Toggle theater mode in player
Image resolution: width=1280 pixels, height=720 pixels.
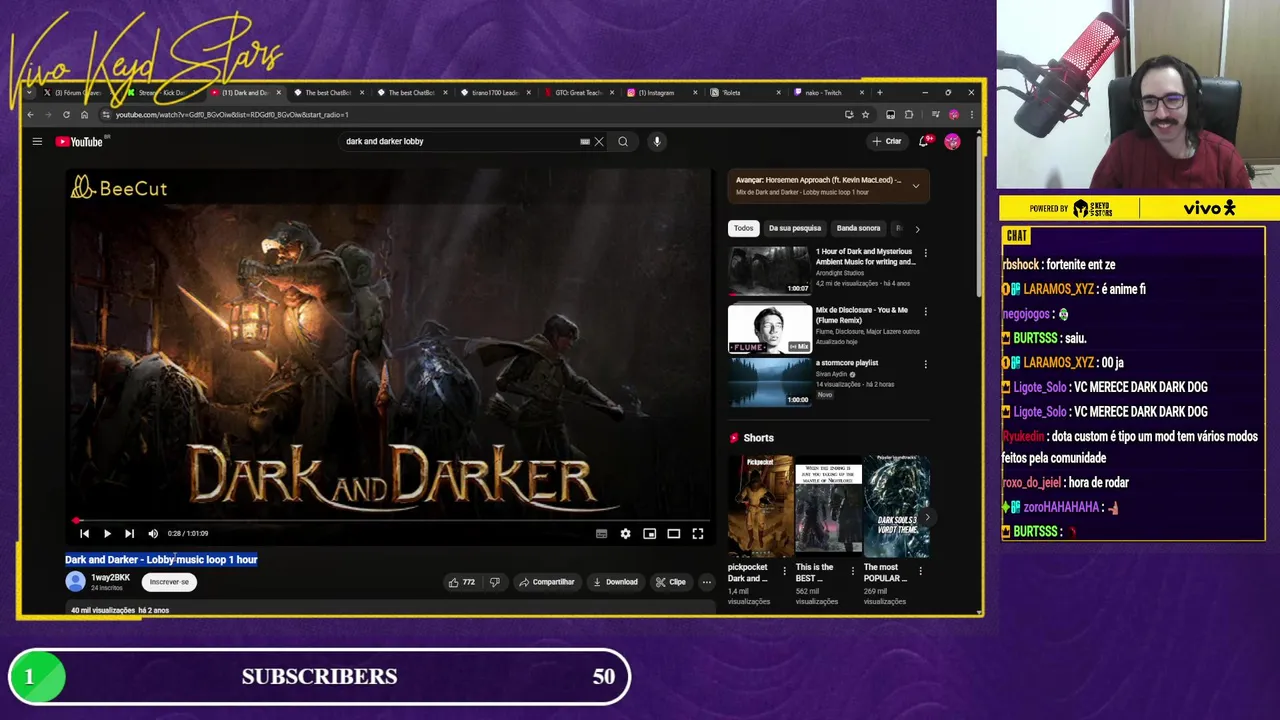tap(673, 534)
